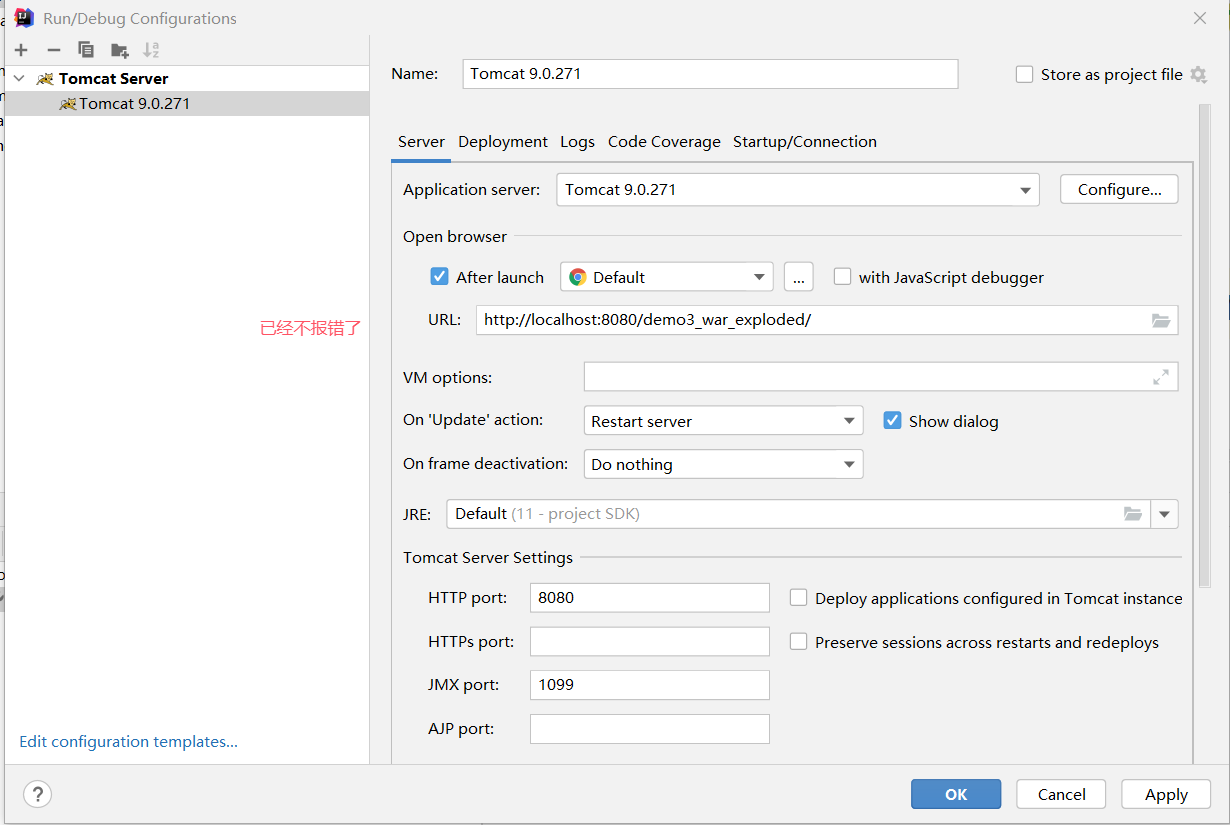Click the Cancel button

(1061, 794)
